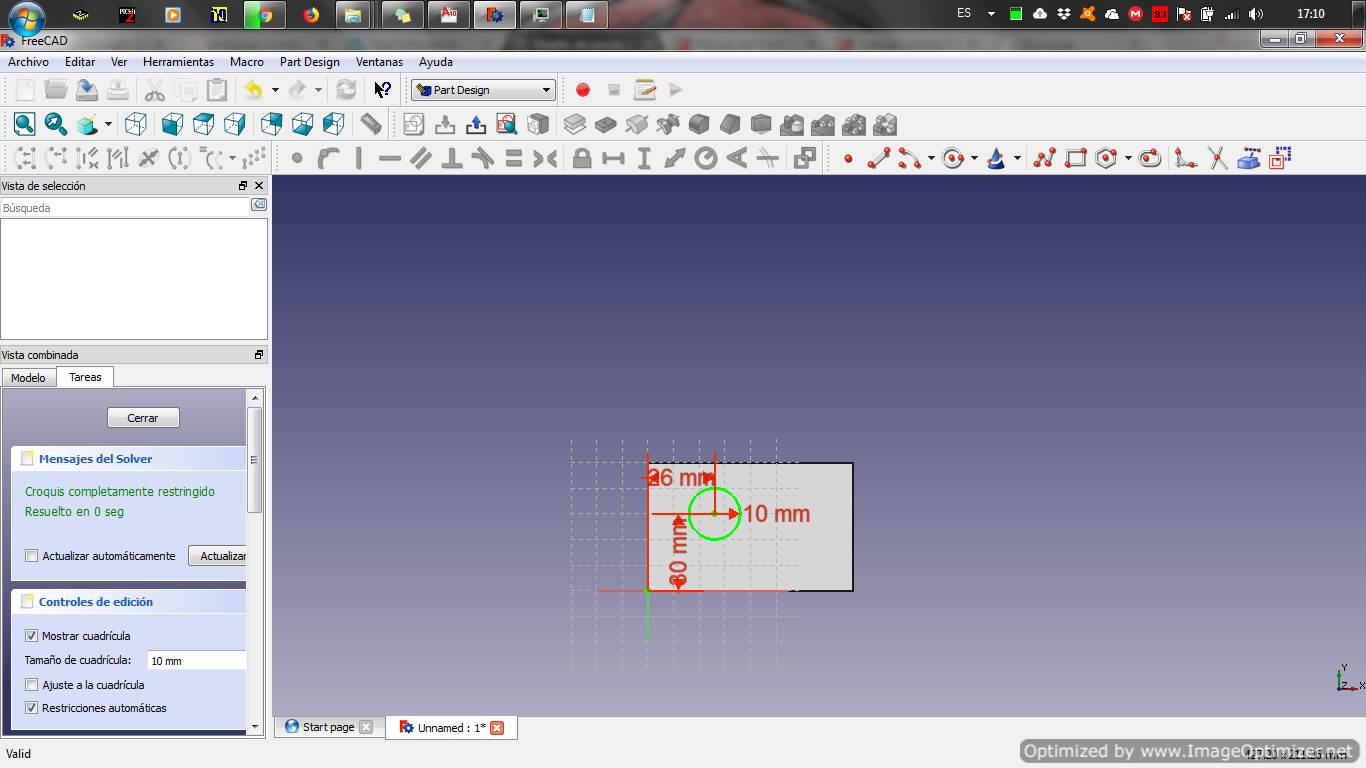The image size is (1366, 768).
Task: Open Chrome from the taskbar
Action: pyautogui.click(x=264, y=14)
